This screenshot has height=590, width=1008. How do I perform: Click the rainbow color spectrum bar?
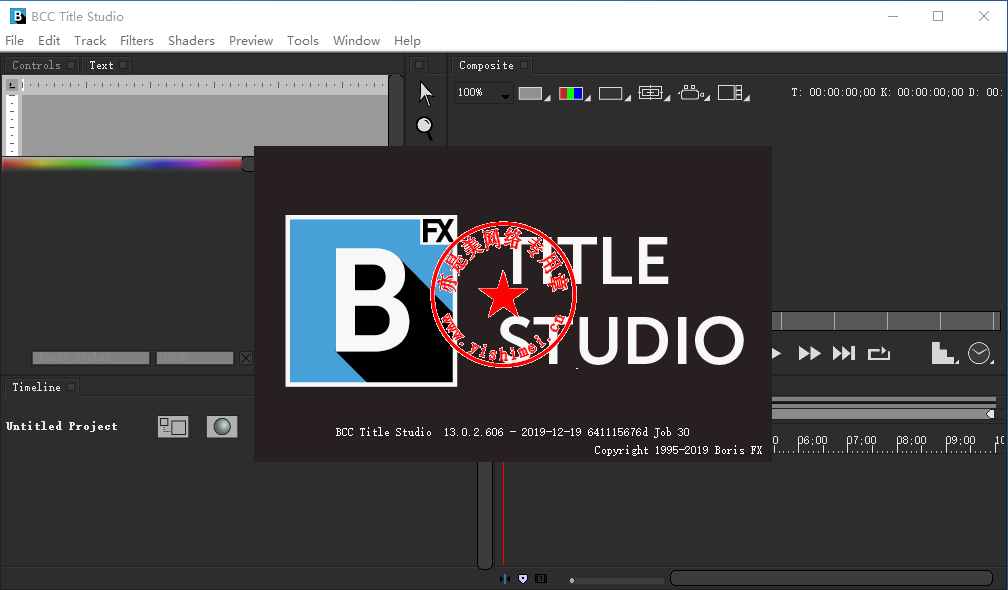point(122,165)
